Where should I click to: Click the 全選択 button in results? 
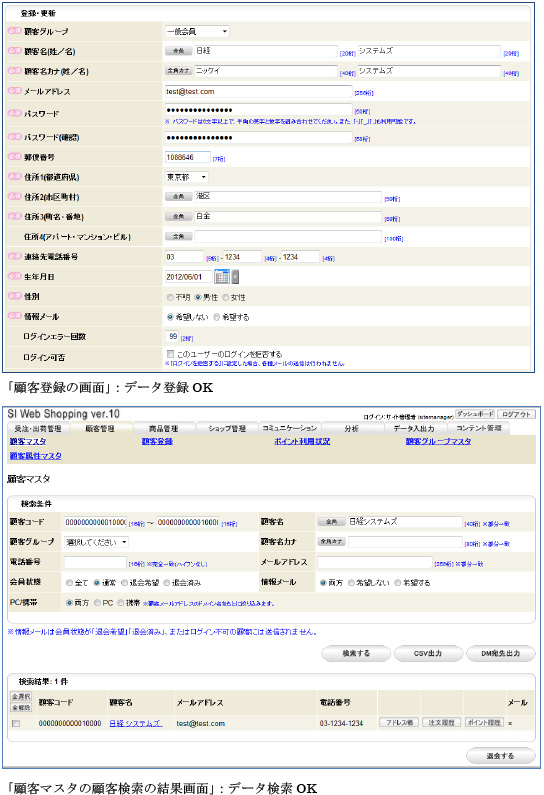point(21,697)
